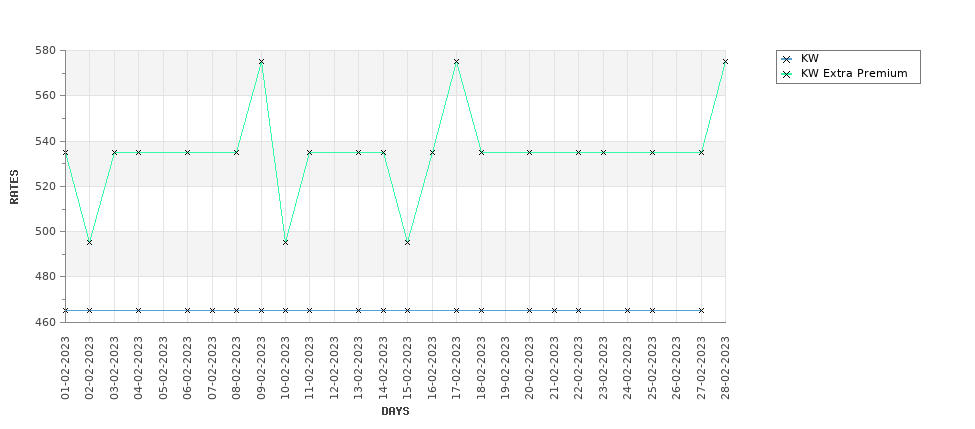975x429 pixels.
Task: Click the 19-02-2023 x-axis date label
Action: 506,367
